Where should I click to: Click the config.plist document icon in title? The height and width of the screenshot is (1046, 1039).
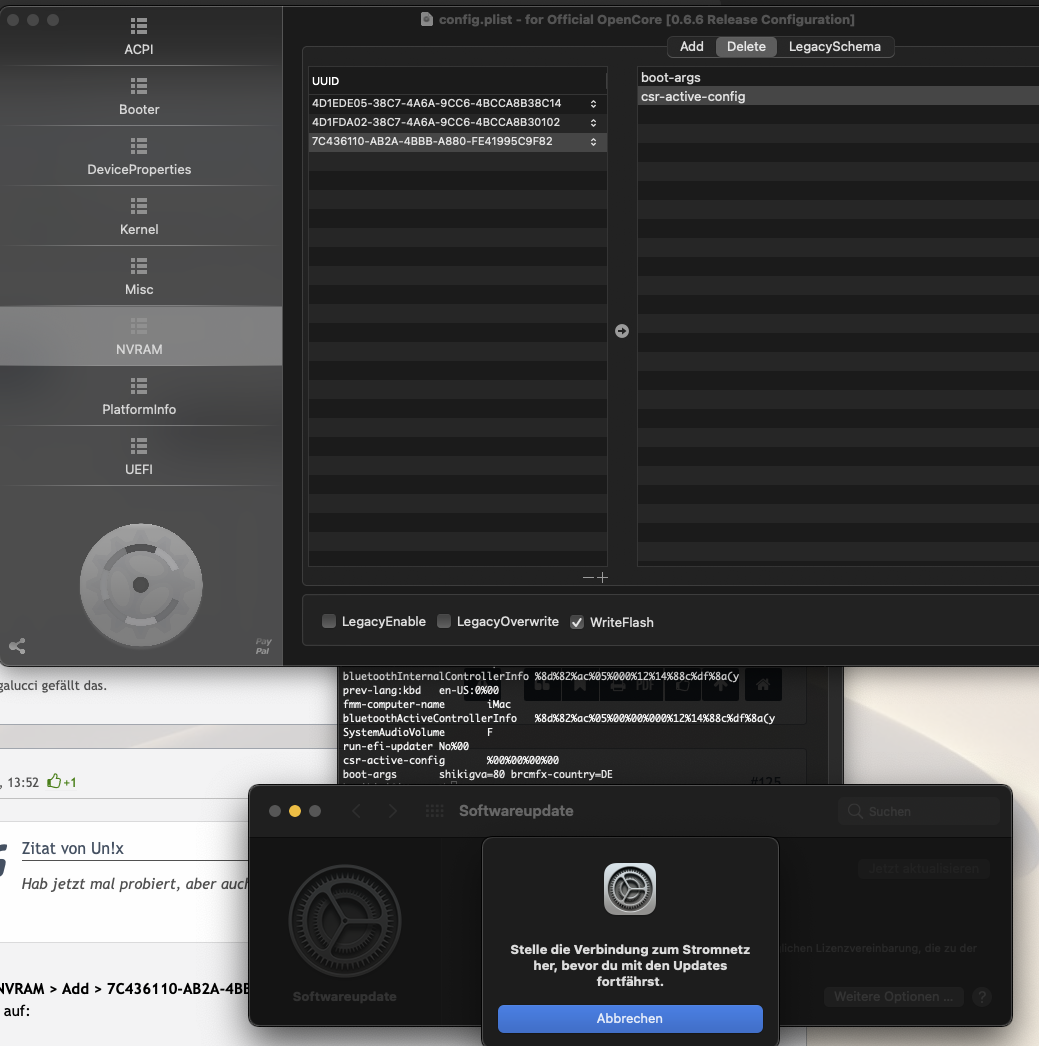[x=427, y=19]
